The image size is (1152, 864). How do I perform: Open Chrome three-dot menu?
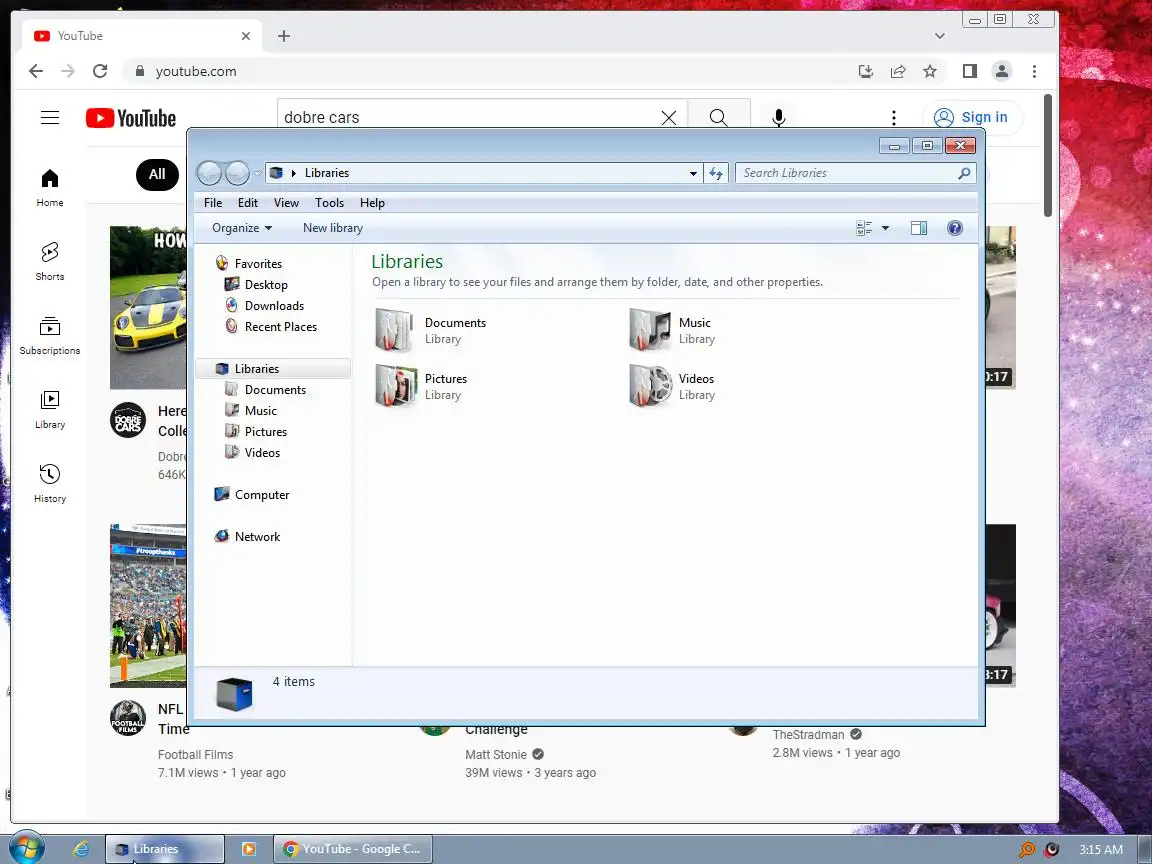click(1034, 71)
